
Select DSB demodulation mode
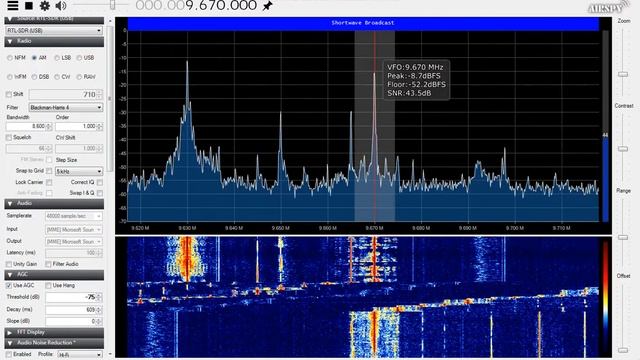pyautogui.click(x=34, y=77)
